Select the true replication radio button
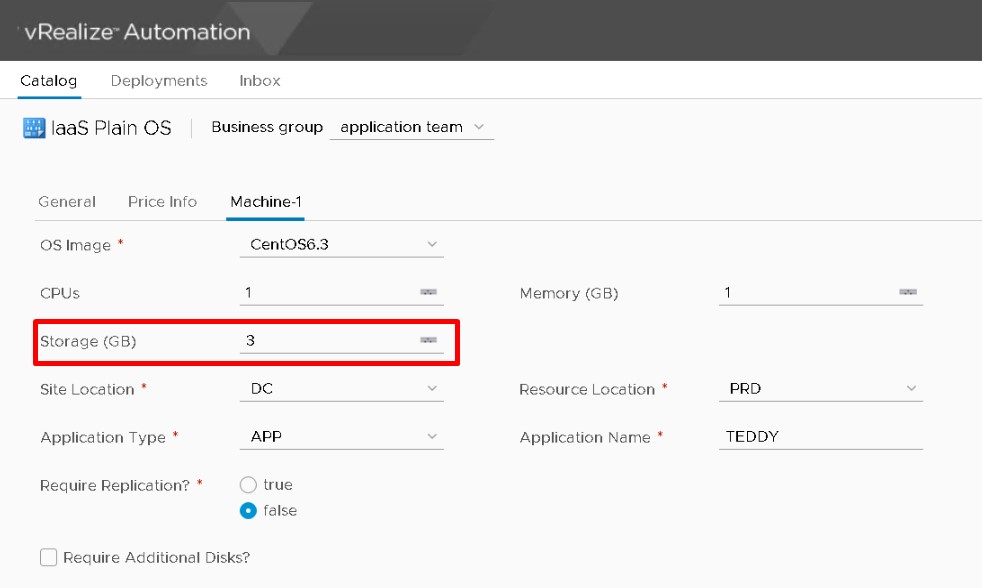Screen dimensions: 982x588 point(249,485)
